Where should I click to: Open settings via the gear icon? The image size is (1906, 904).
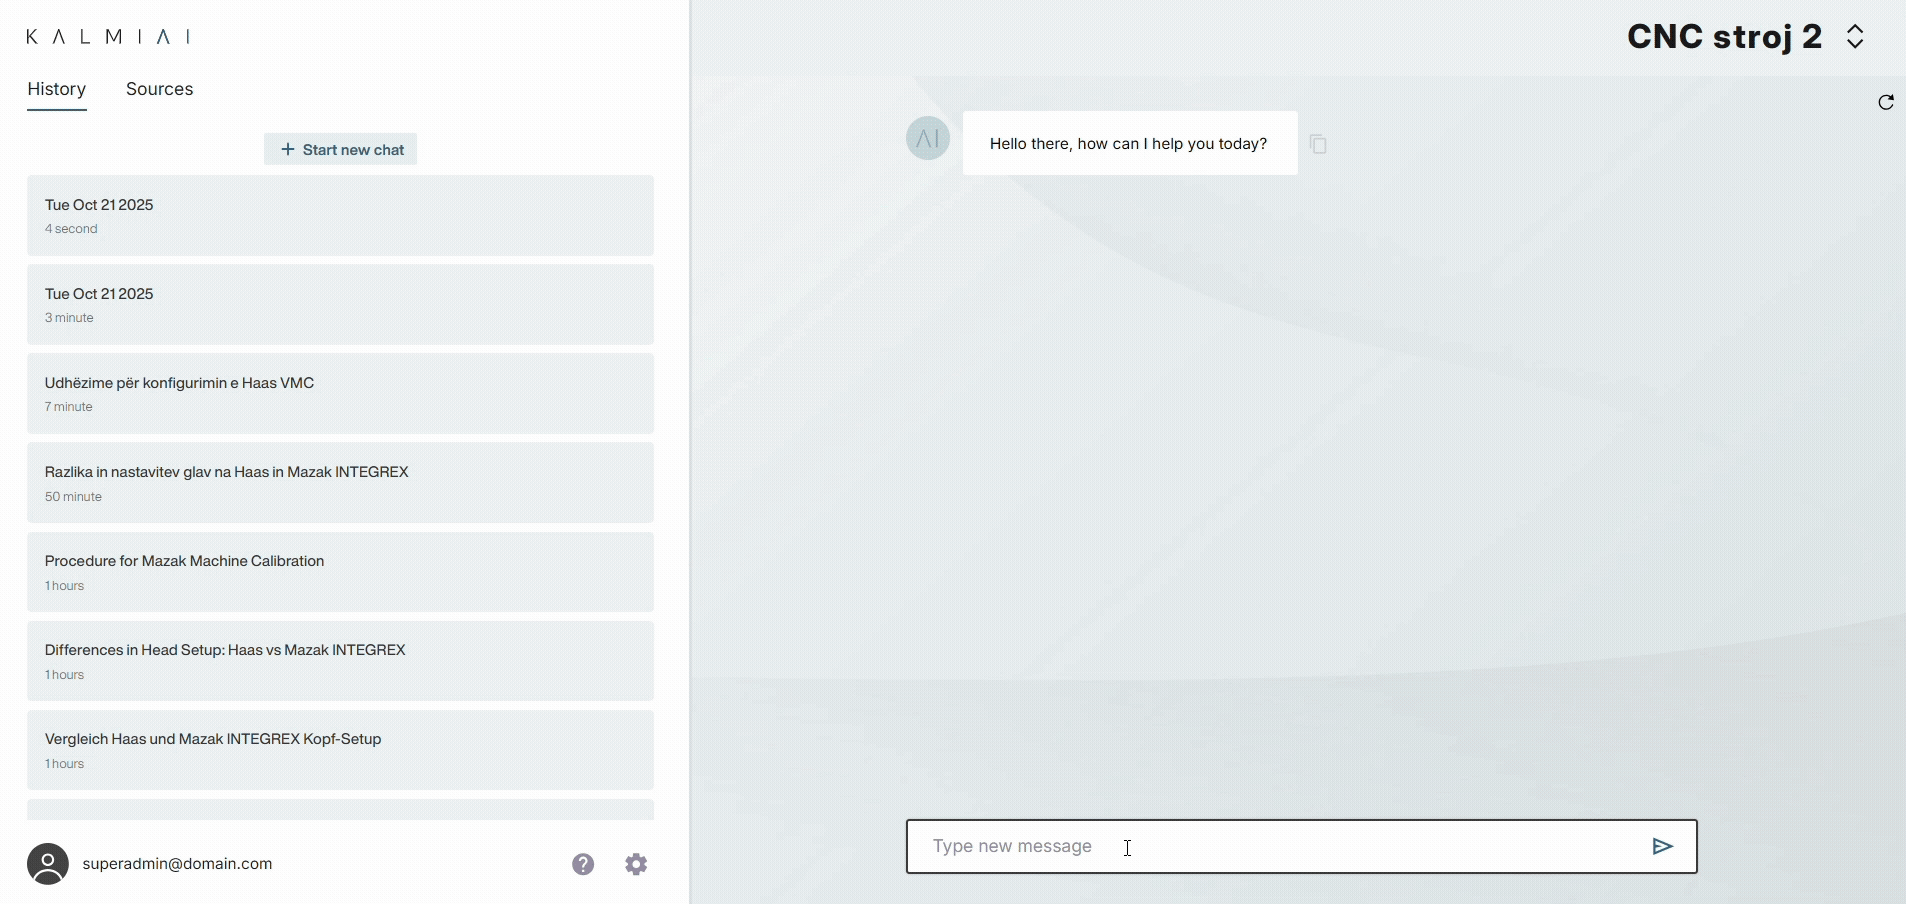(x=636, y=864)
